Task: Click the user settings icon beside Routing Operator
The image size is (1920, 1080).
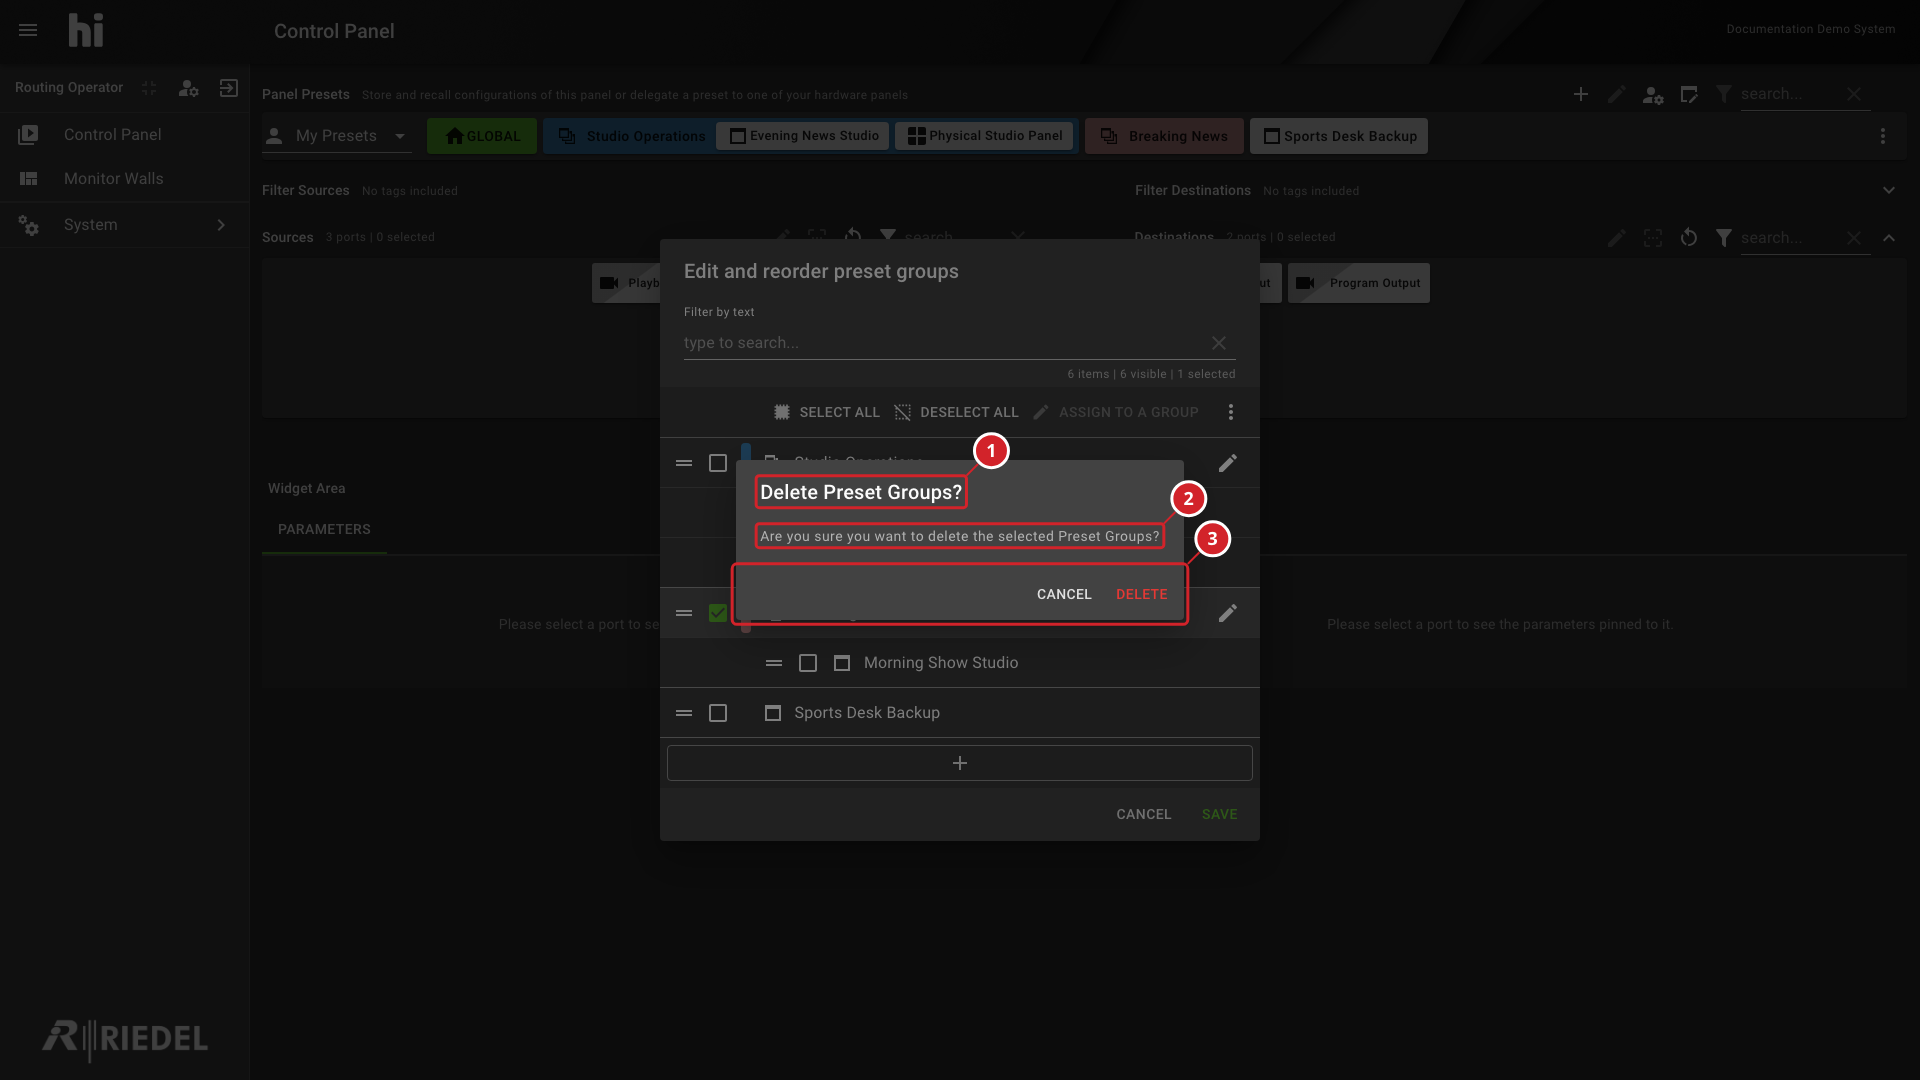Action: pyautogui.click(x=188, y=88)
